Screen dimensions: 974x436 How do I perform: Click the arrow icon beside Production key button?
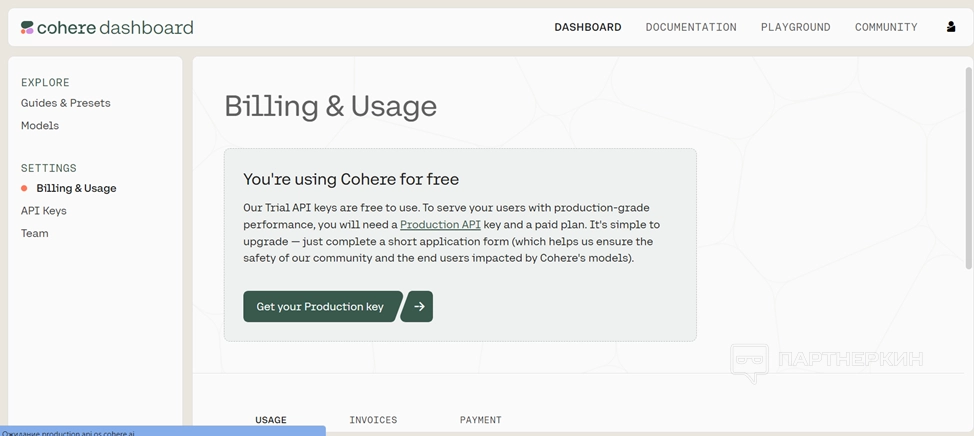[418, 307]
